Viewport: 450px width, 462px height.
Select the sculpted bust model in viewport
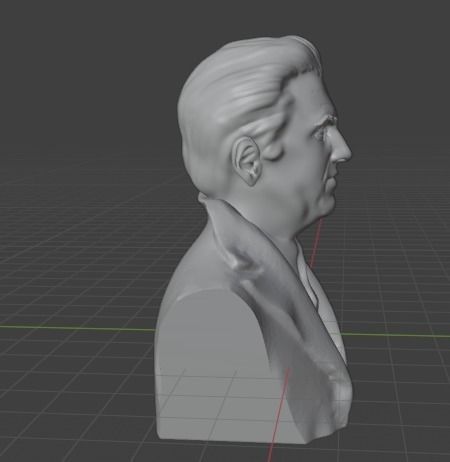(253, 240)
